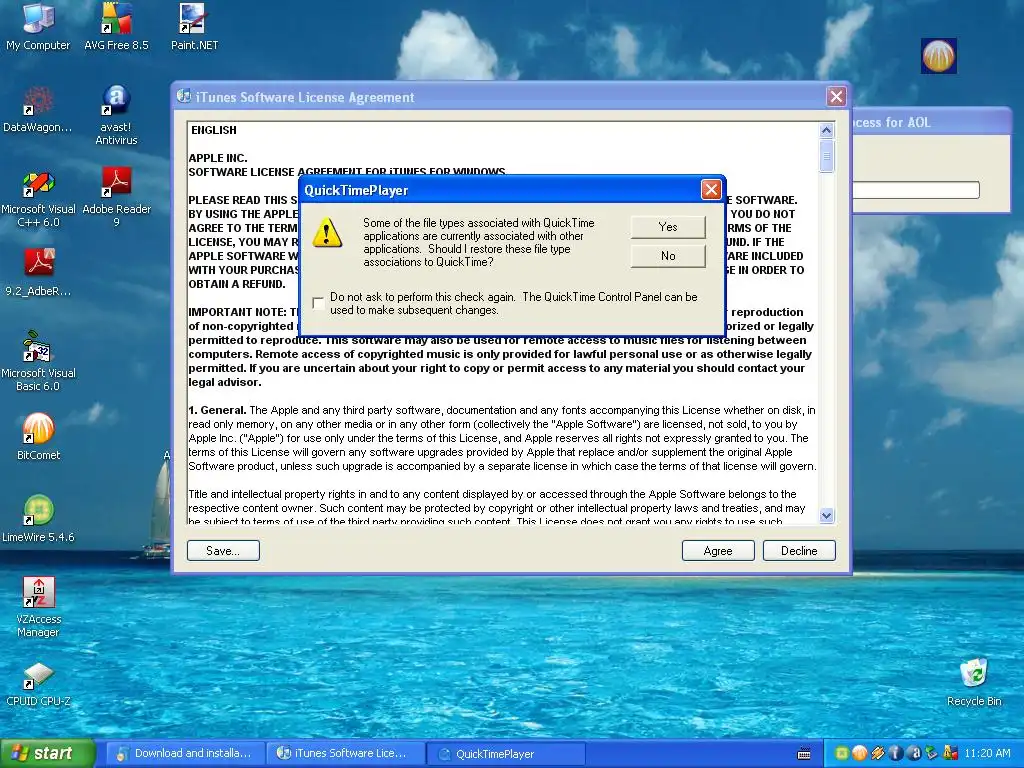Switch to 'iTunes Software Lice...' taskbar item

(345, 753)
